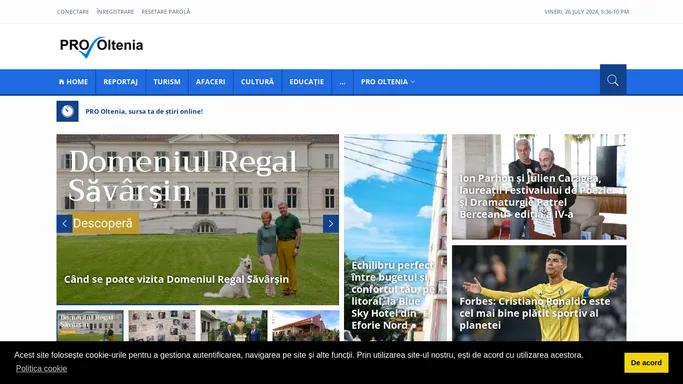This screenshot has width=683, height=384.
Task: Click the yellow Descoperă button
Action: tap(103, 223)
